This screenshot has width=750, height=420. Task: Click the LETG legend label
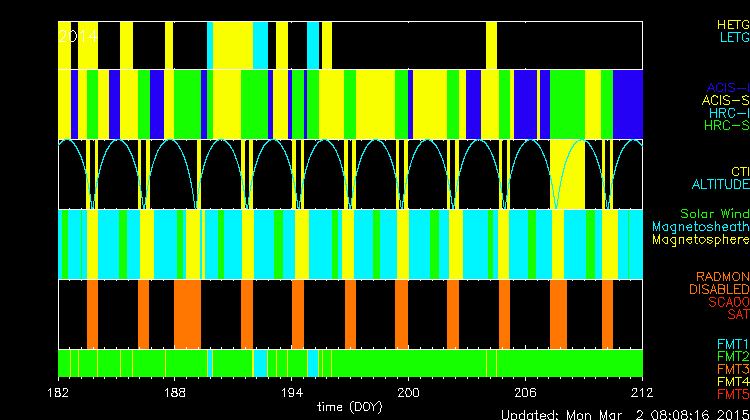click(x=732, y=37)
